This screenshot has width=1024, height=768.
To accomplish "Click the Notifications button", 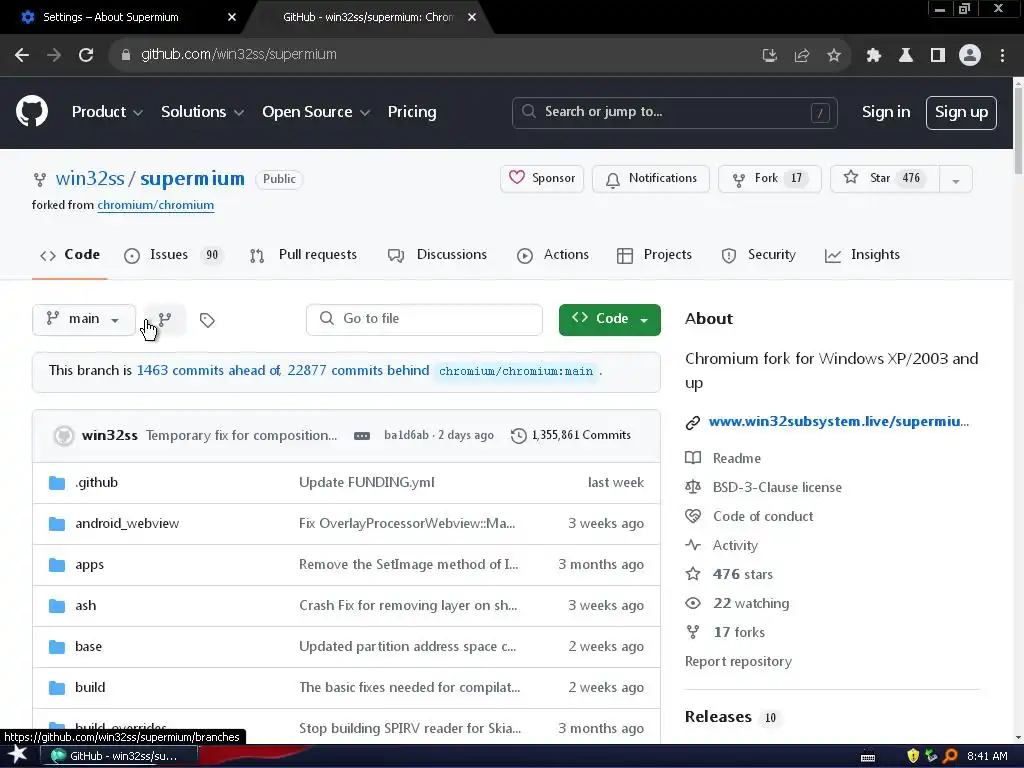I will (650, 178).
